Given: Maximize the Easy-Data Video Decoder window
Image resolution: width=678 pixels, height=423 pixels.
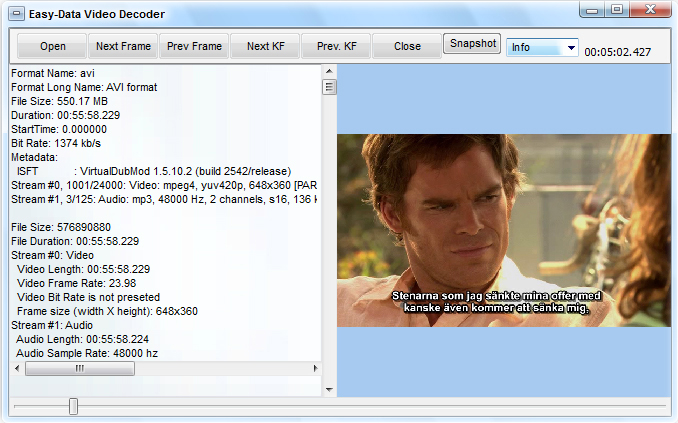Looking at the screenshot, I should 617,10.
